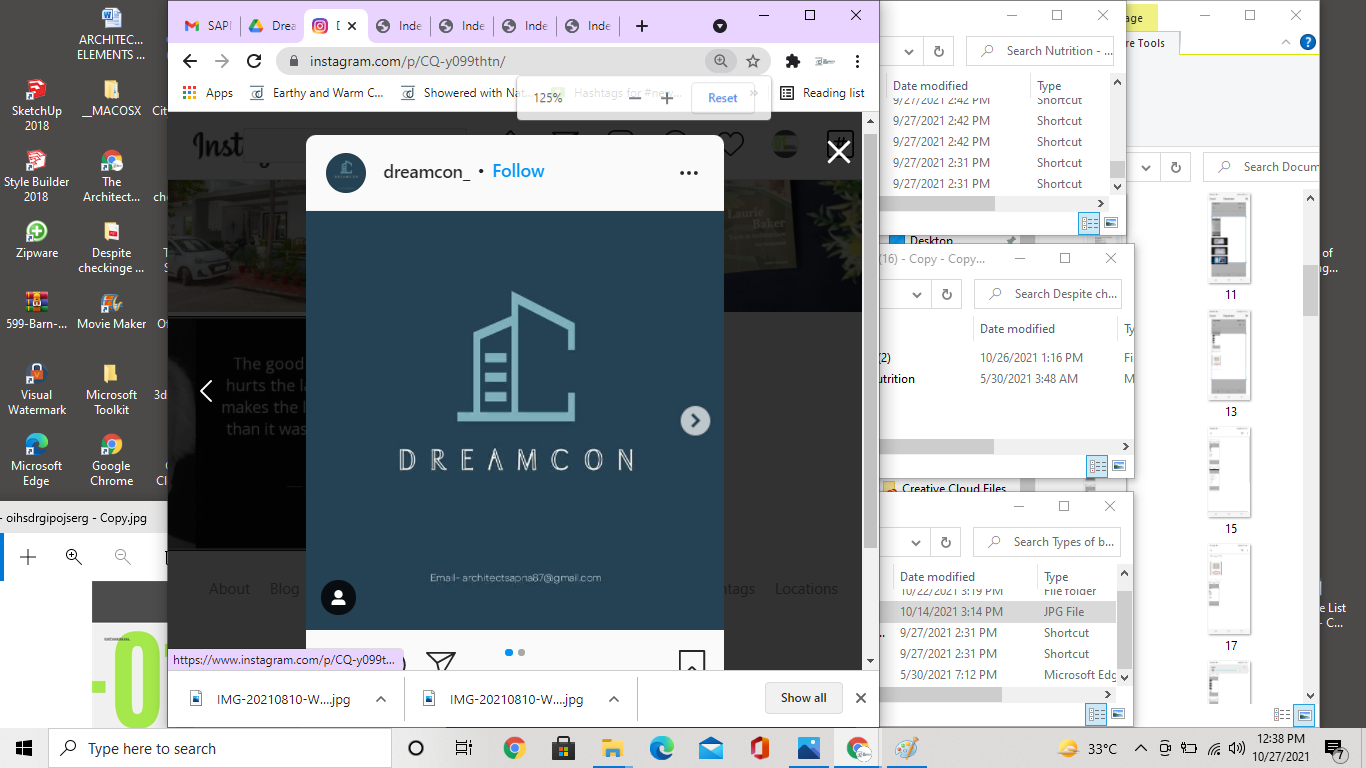Open the post's three-dot options
1366x768 pixels.
pyautogui.click(x=688, y=173)
